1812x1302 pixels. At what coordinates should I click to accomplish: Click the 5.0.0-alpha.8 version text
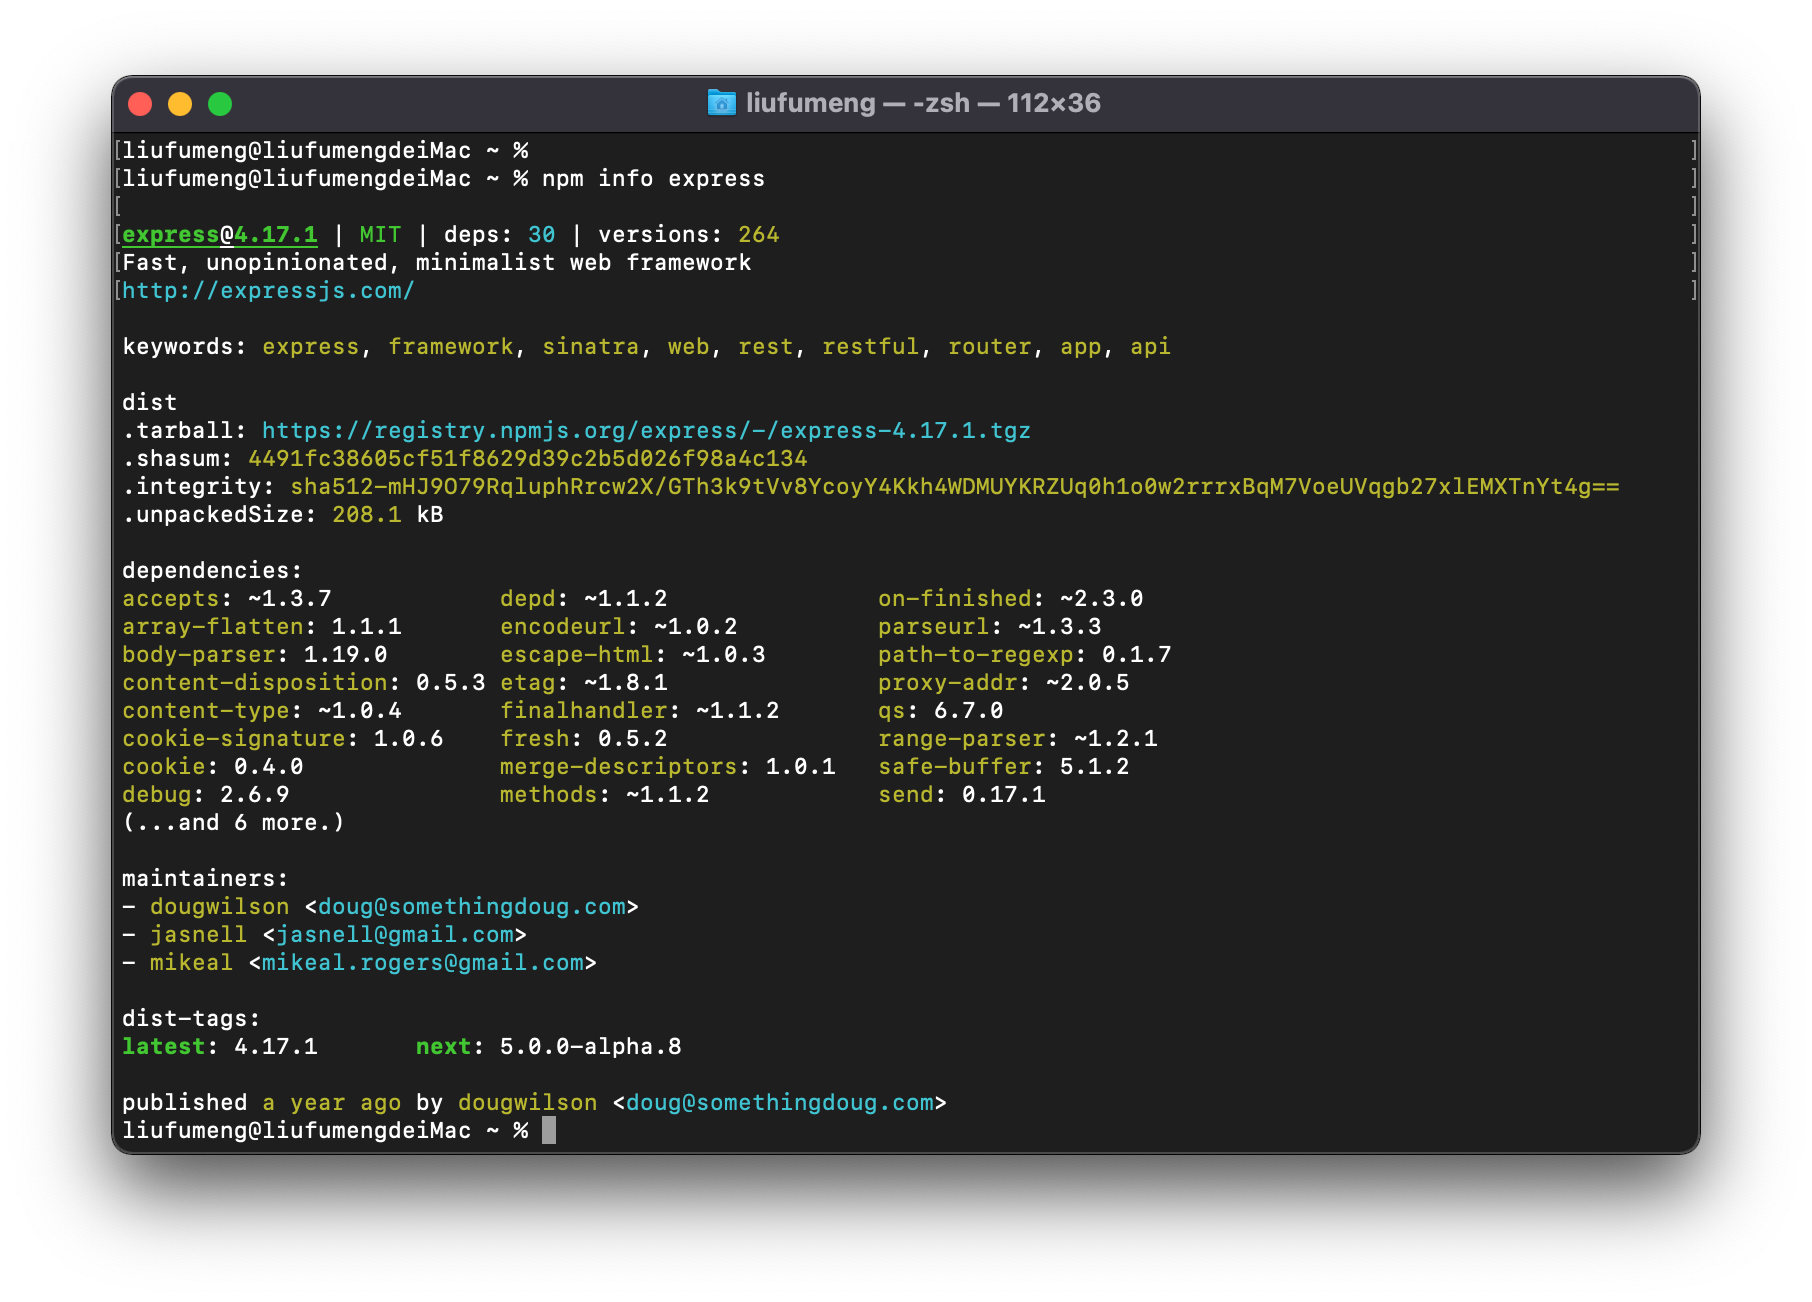(590, 1047)
